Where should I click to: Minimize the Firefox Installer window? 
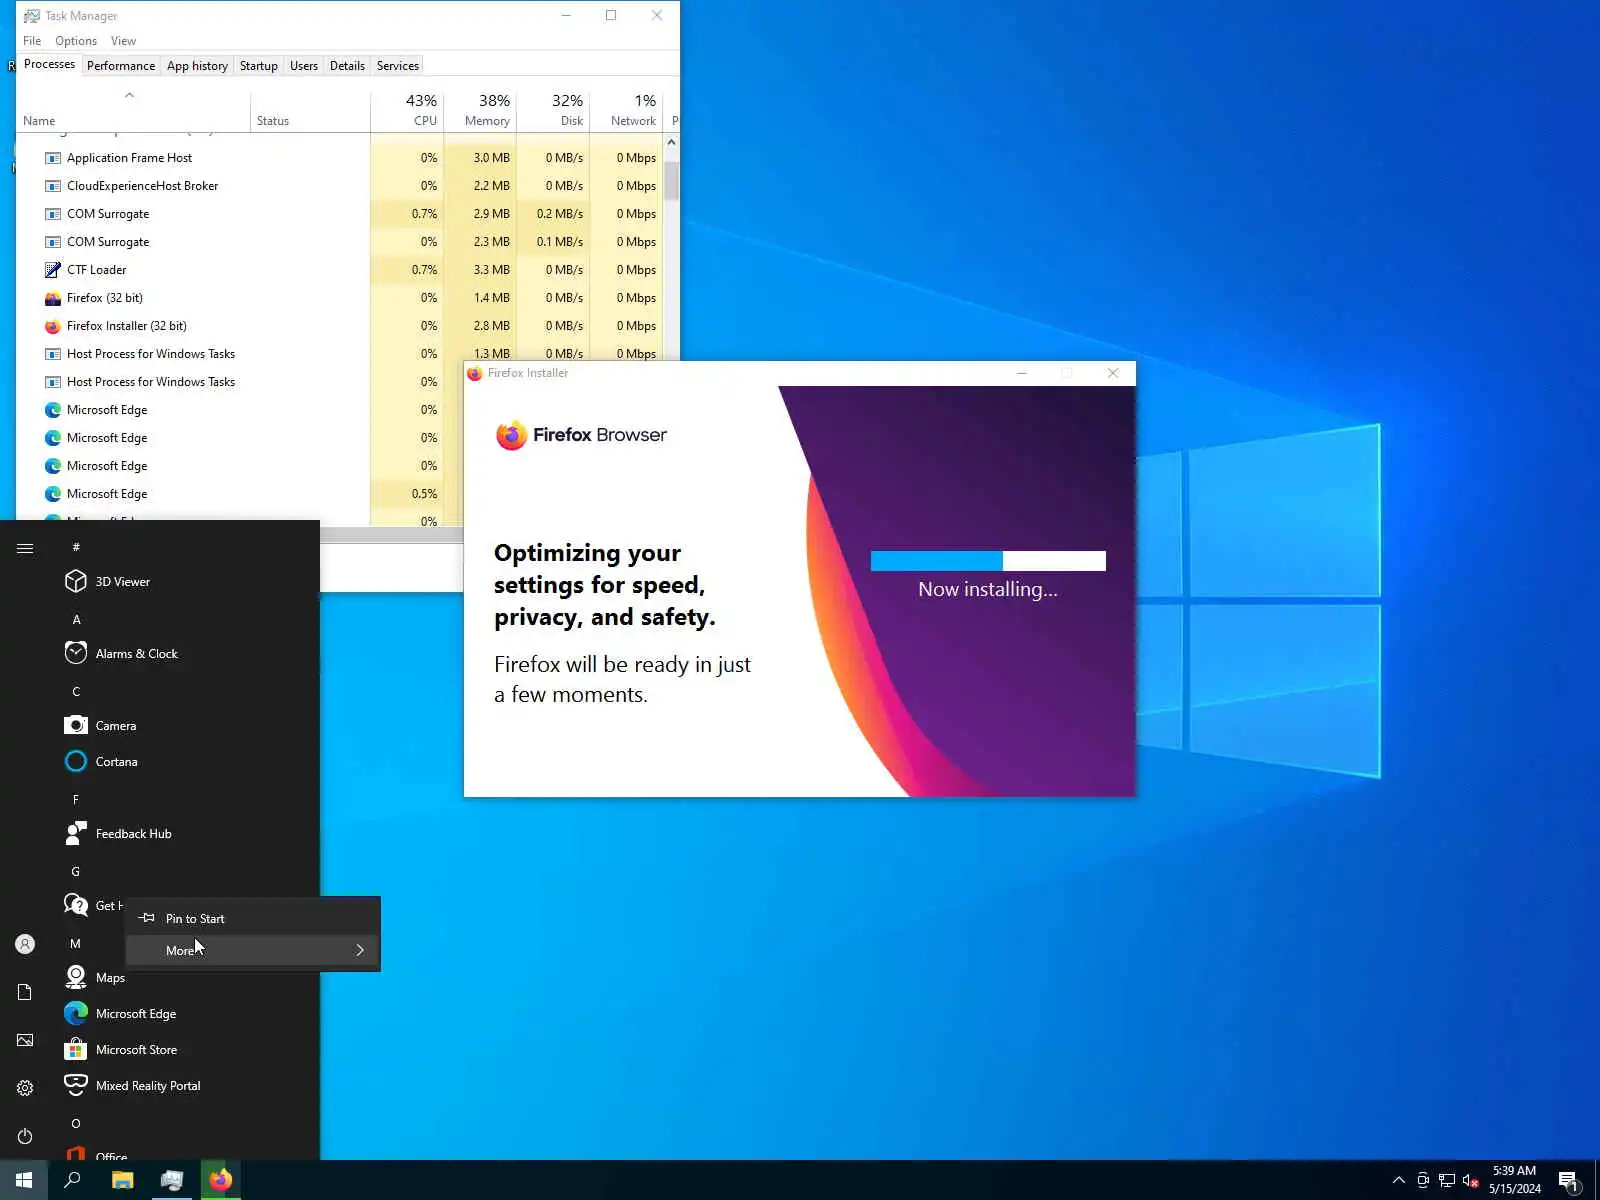coord(1022,373)
